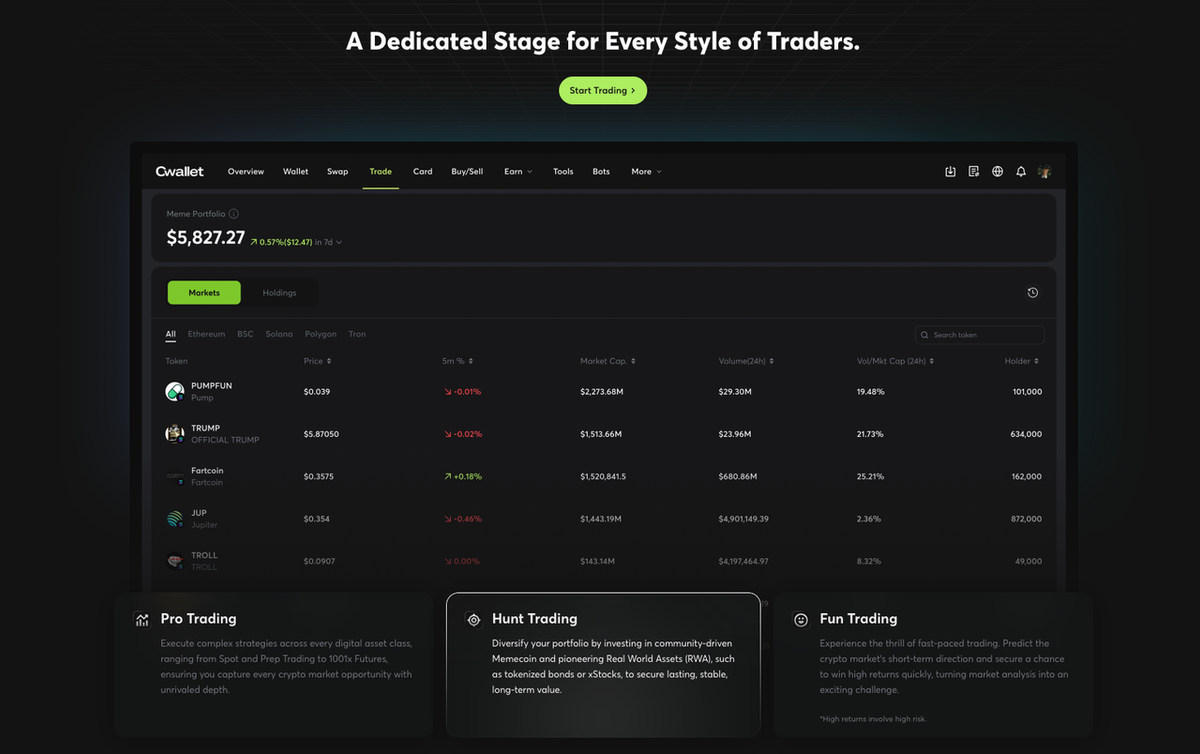Filter tokens by Solana chain

tap(279, 334)
